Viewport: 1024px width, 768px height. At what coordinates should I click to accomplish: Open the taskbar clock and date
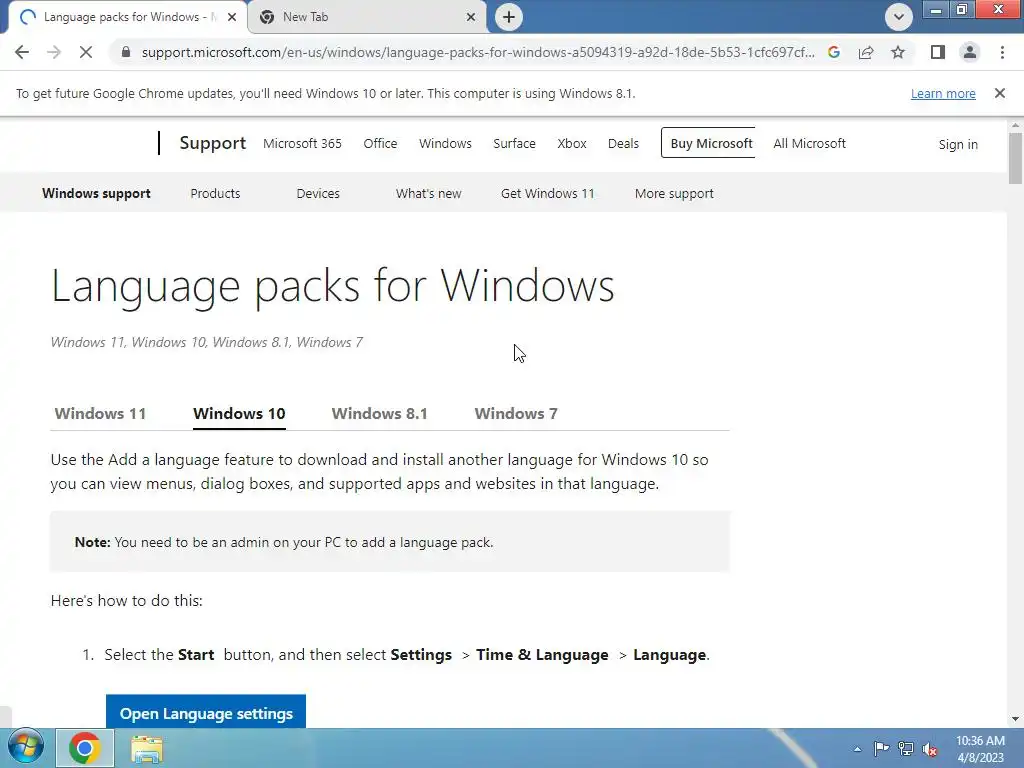980,749
